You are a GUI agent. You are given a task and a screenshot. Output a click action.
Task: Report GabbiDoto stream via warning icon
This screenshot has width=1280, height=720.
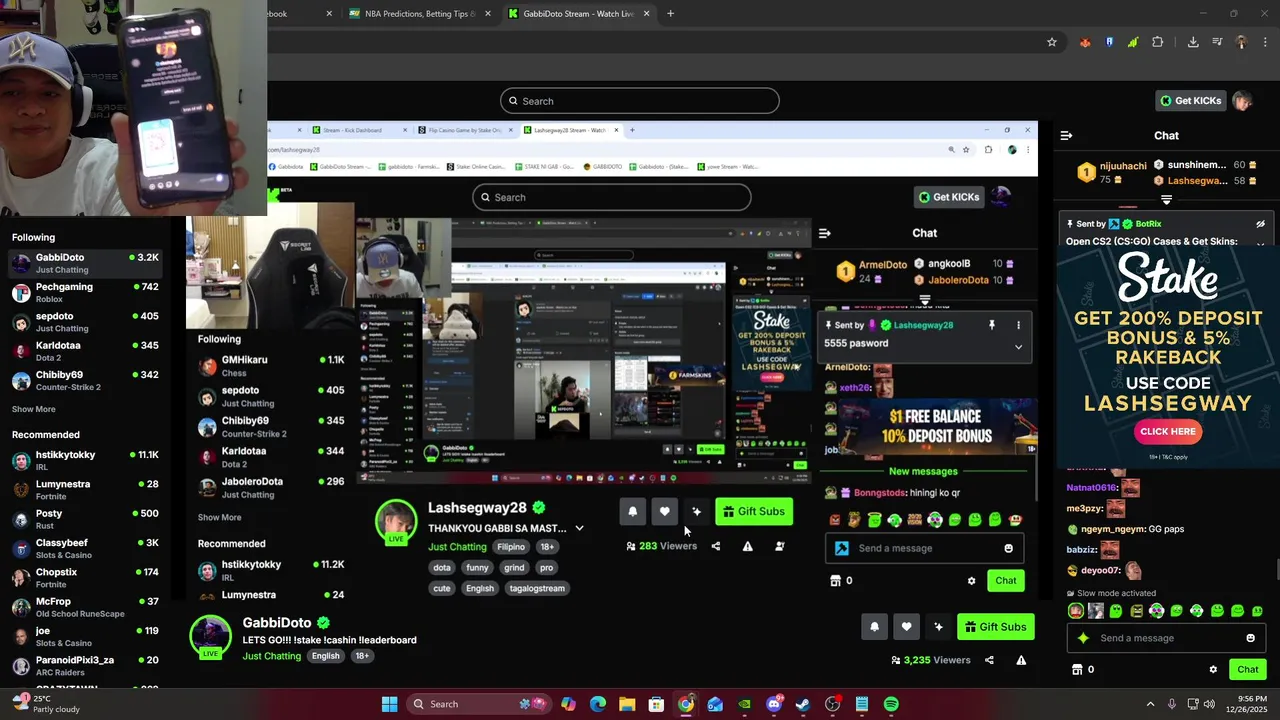1021,660
